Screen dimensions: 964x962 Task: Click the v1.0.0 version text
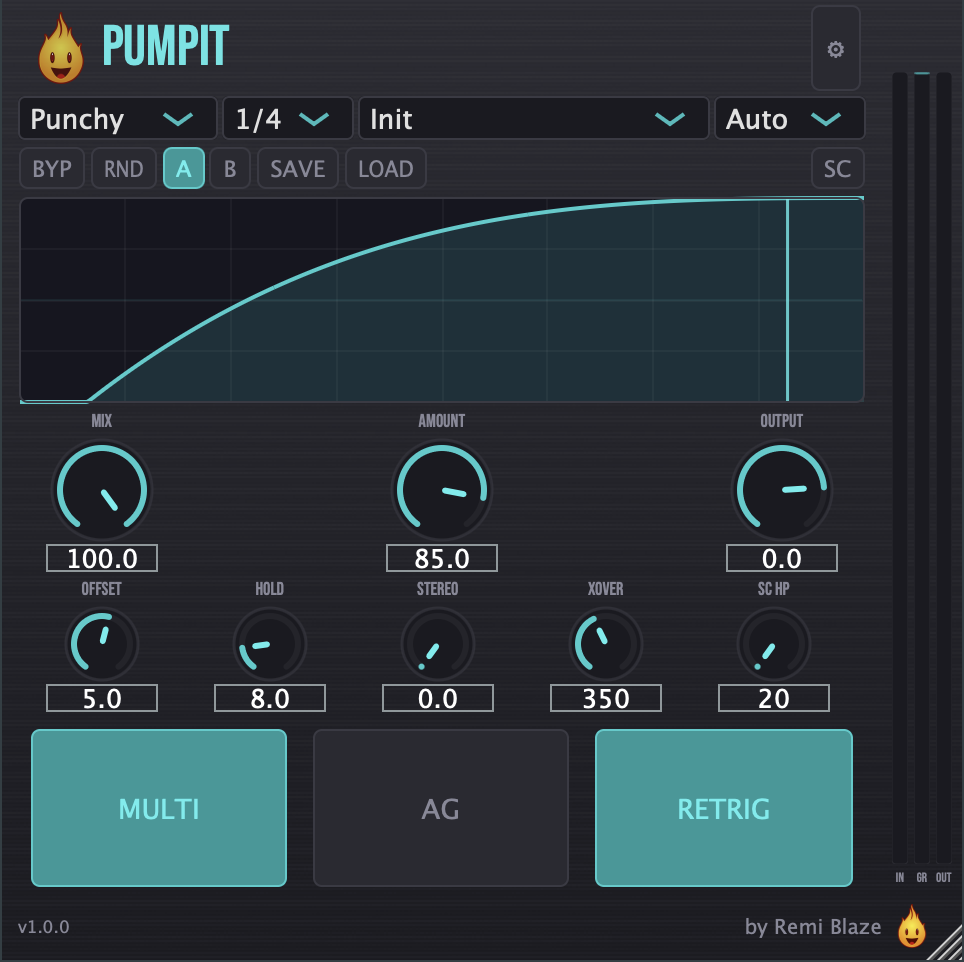[44, 927]
